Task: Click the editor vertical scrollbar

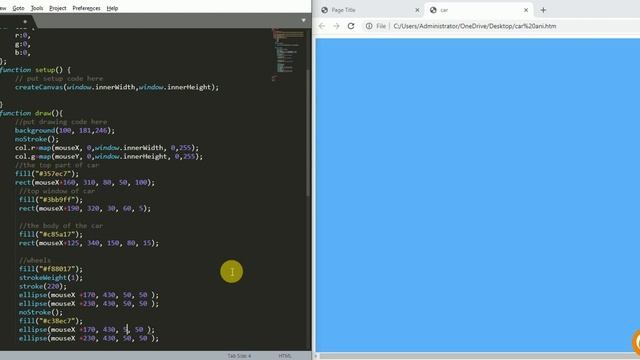Action: click(x=308, y=133)
